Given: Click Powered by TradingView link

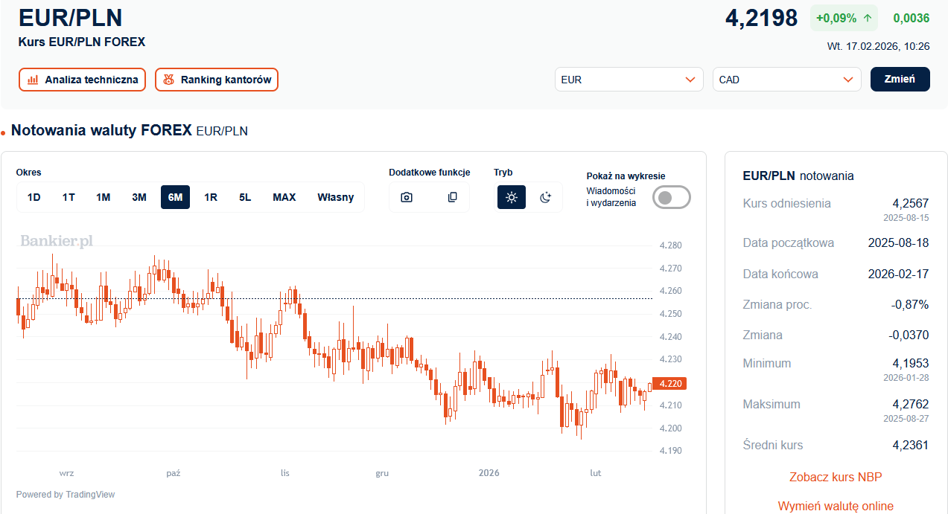Looking at the screenshot, I should (65, 495).
